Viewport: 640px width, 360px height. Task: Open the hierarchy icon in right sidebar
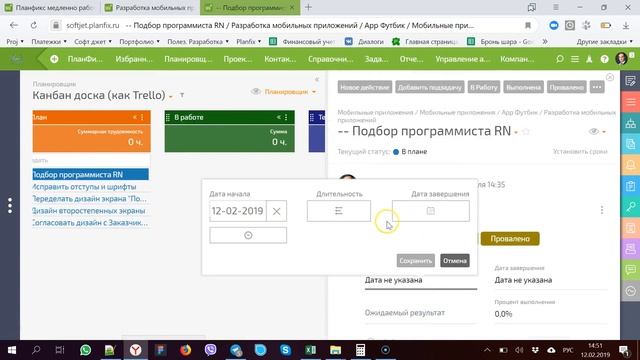(630, 123)
